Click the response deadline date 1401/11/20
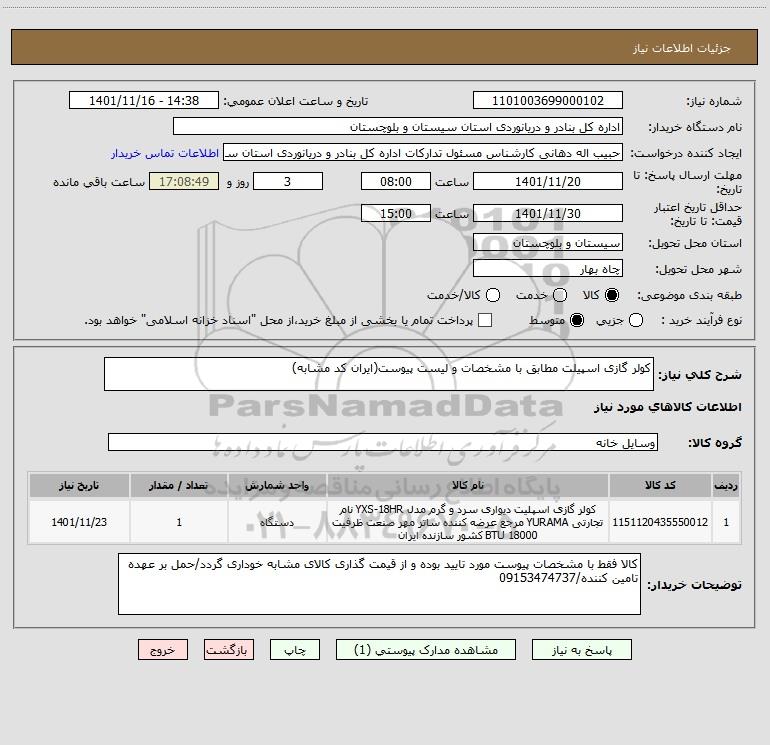The image size is (770, 745). [x=548, y=181]
